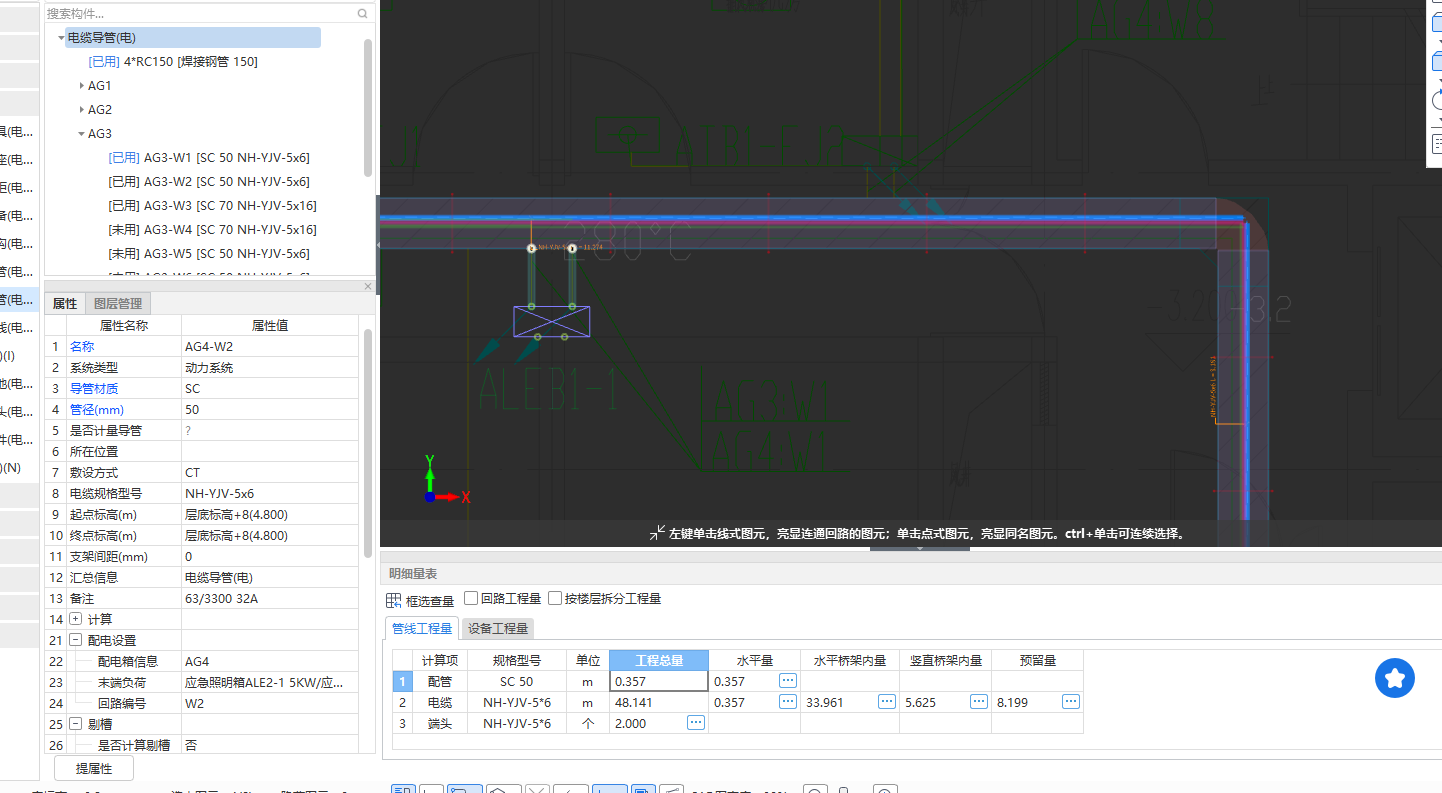Click the name value AG4-W2
Image resolution: width=1442 pixels, height=793 pixels.
coord(270,346)
